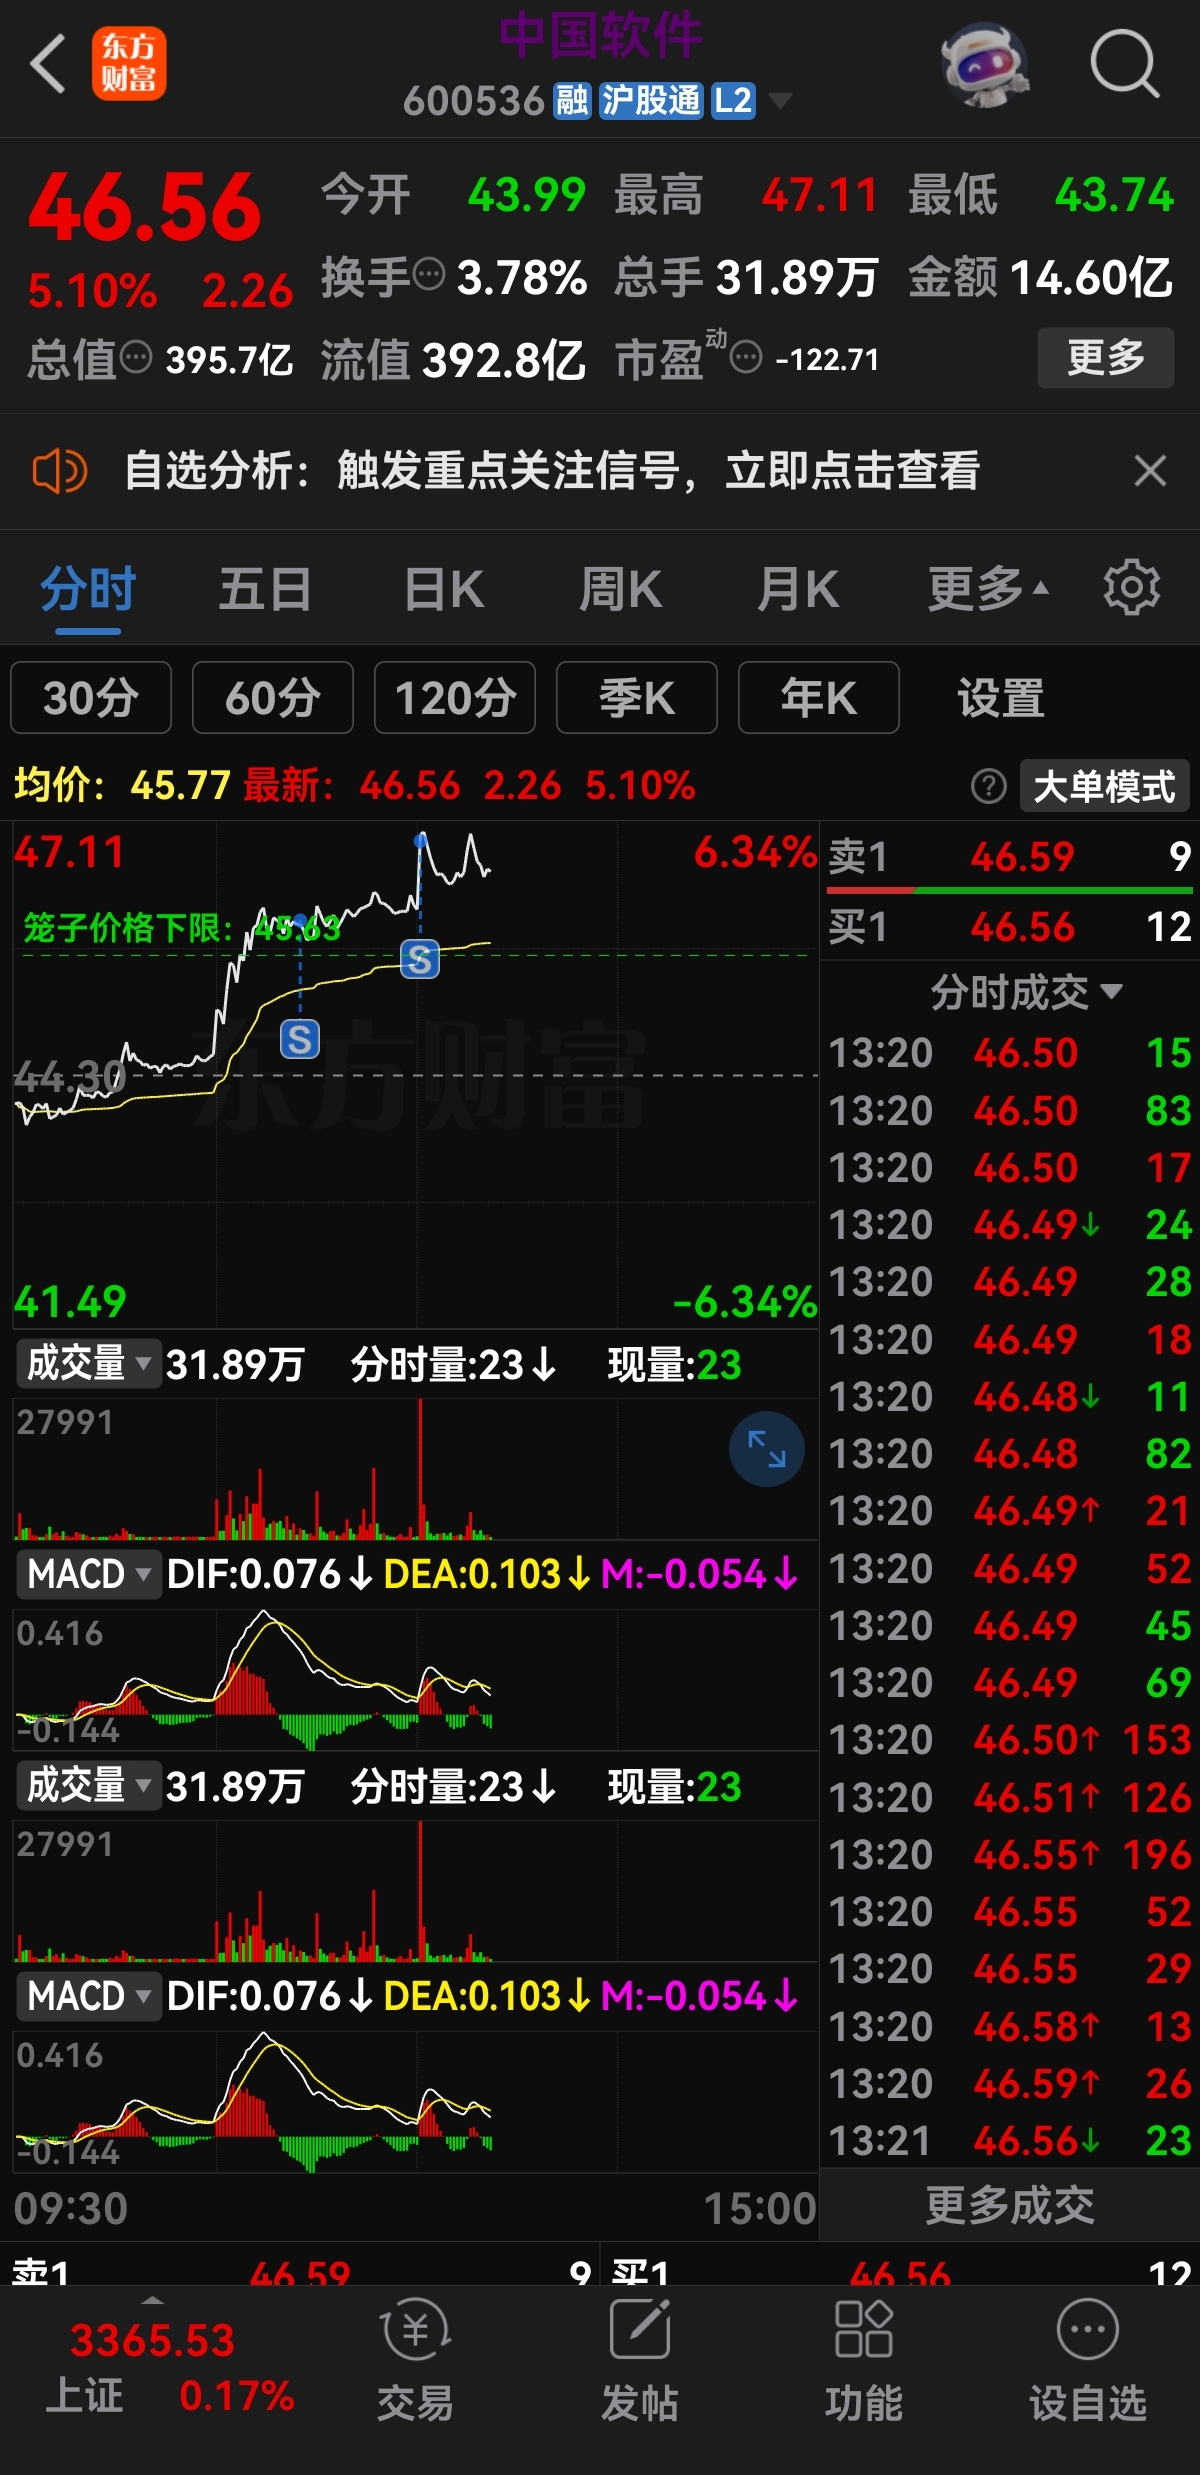1200x2475 pixels.
Task: Open 发帖 compose icon
Action: 640,2330
